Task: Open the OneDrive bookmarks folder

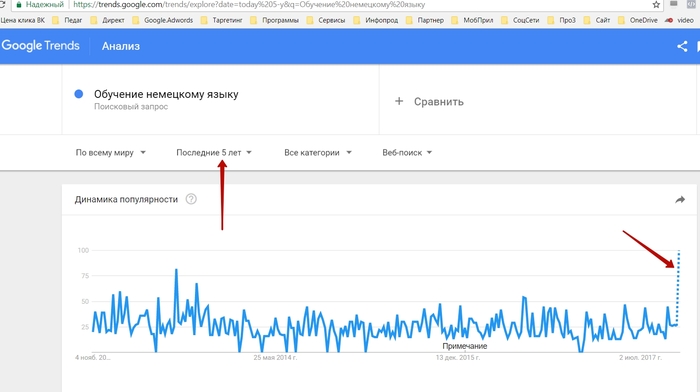Action: (x=638, y=20)
